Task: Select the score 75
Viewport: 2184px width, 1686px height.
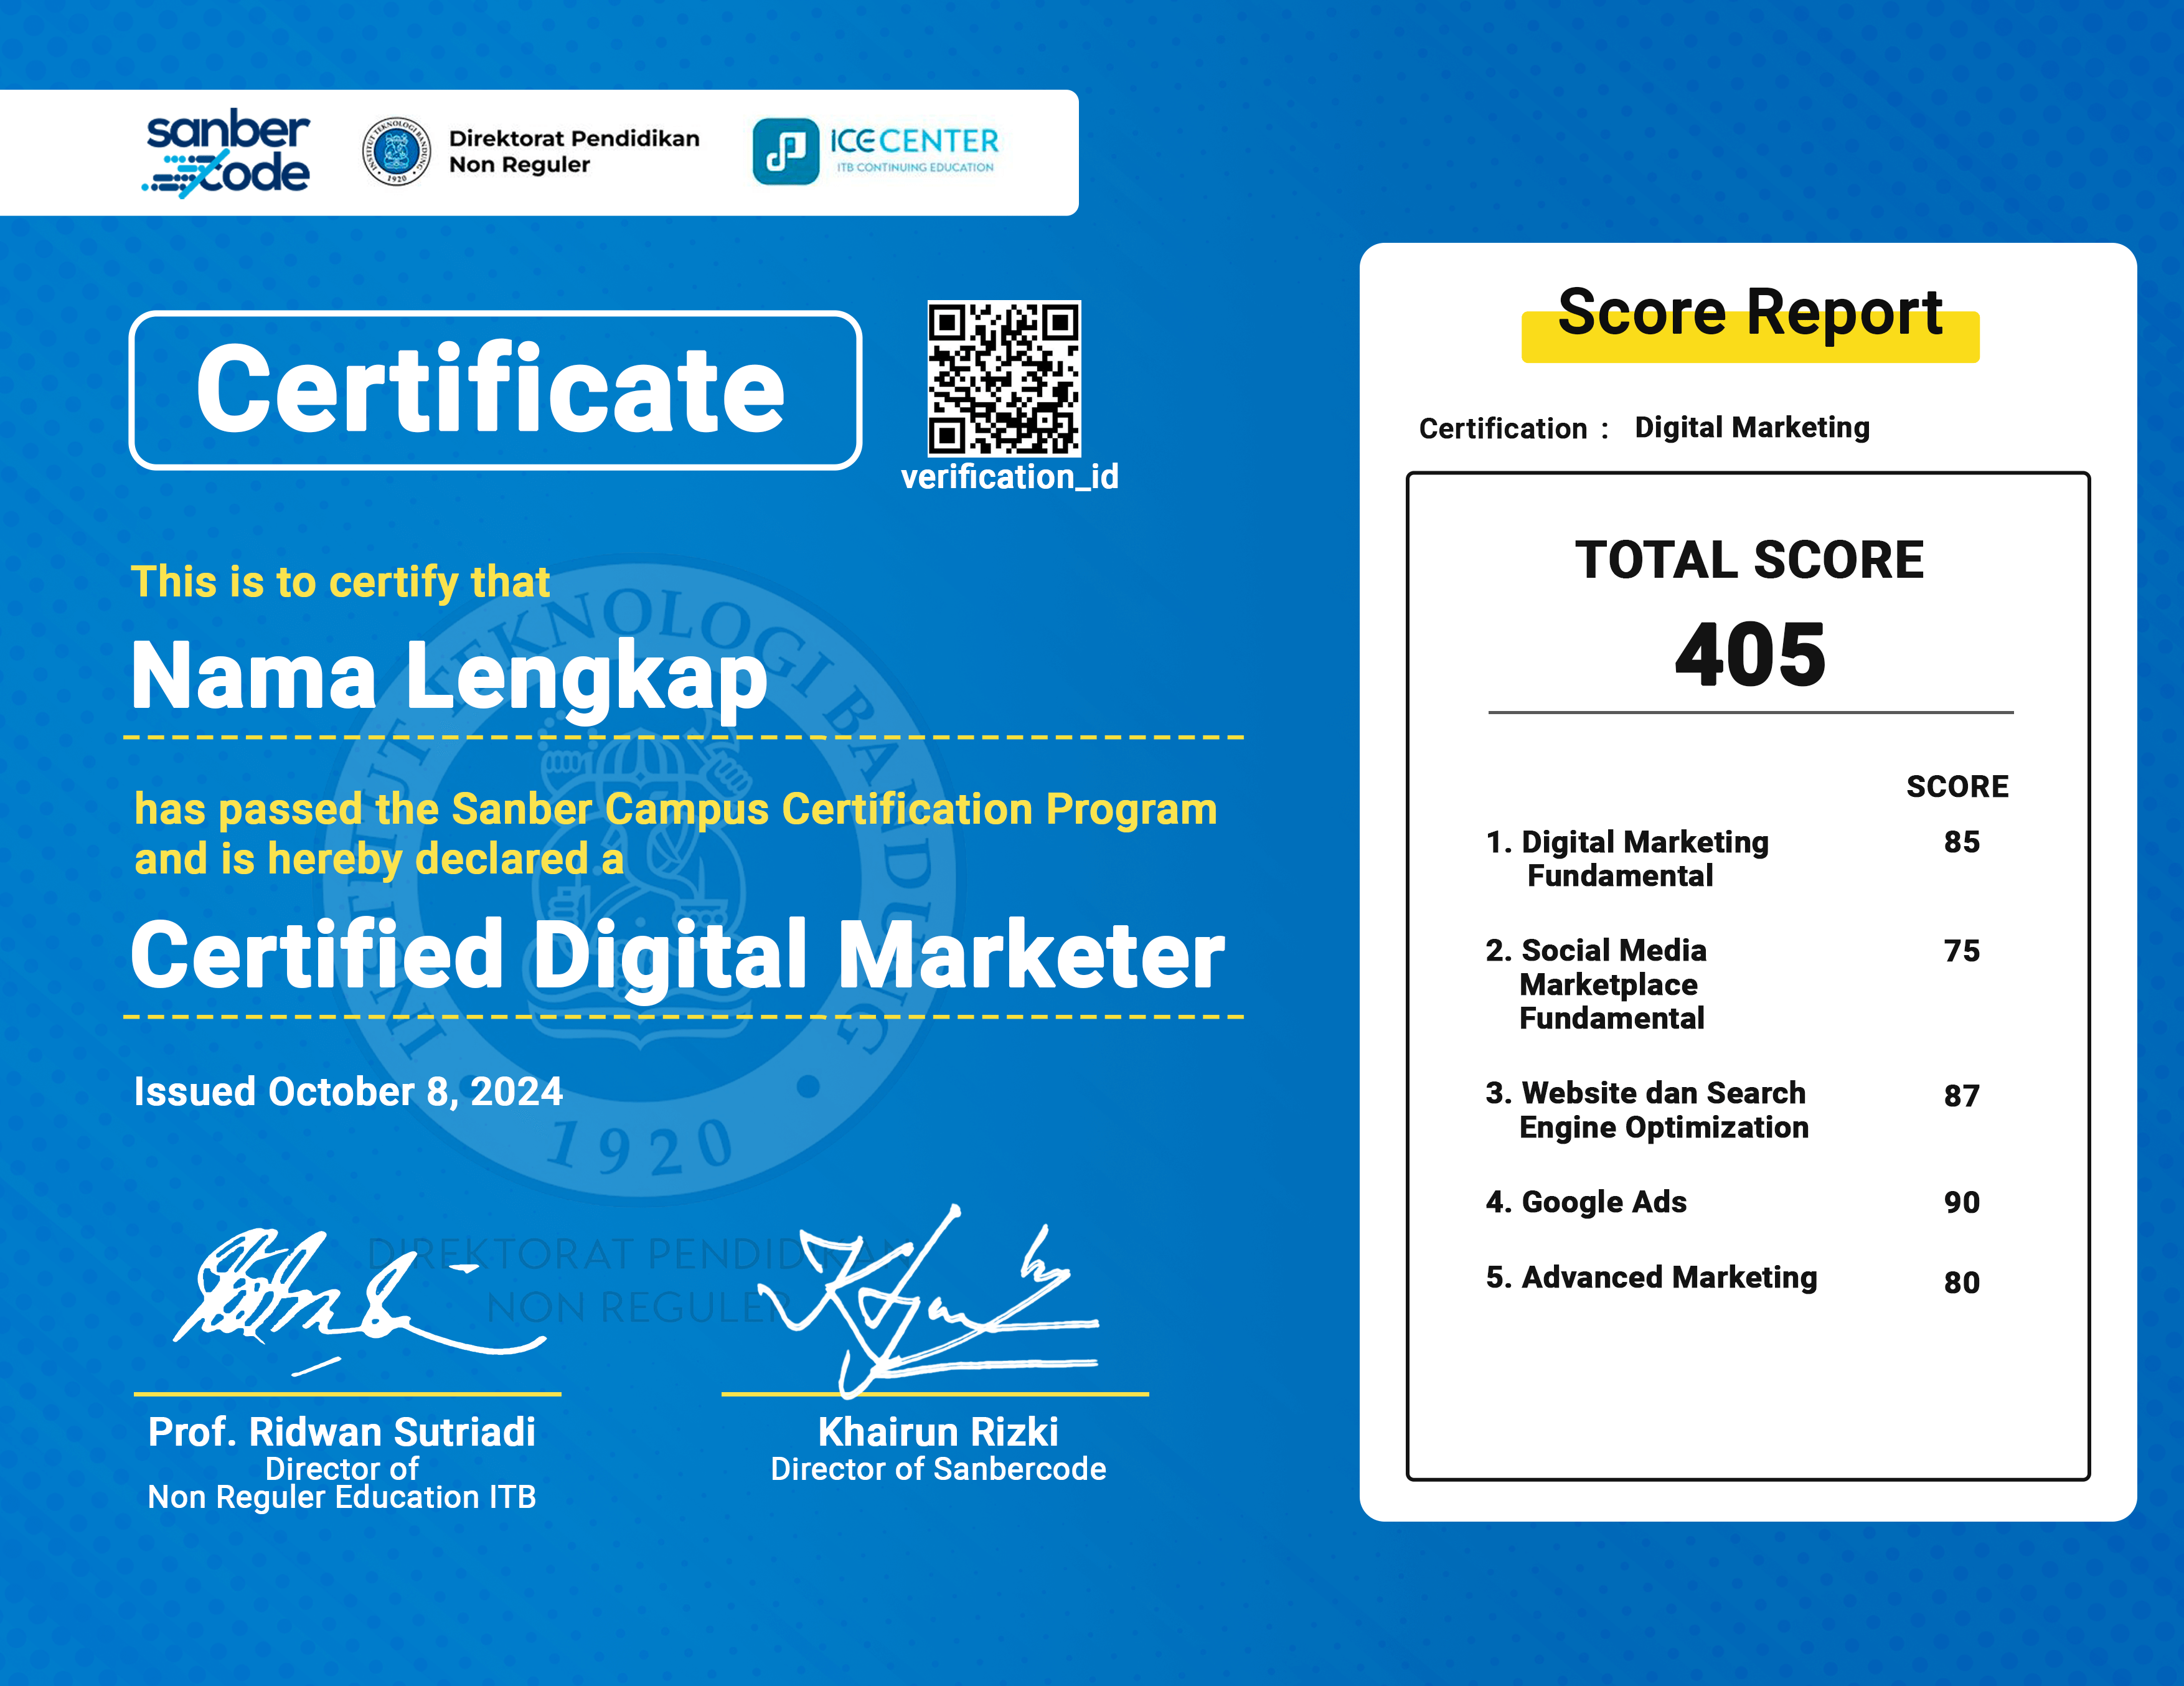Action: point(1962,951)
